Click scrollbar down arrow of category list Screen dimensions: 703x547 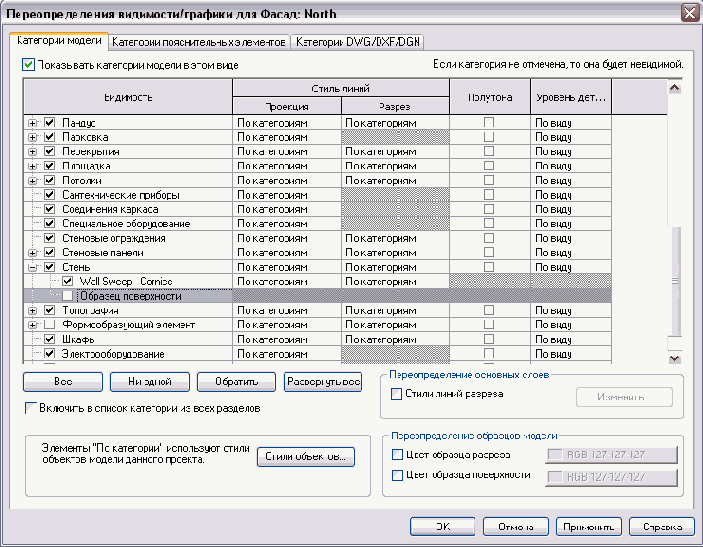(675, 358)
